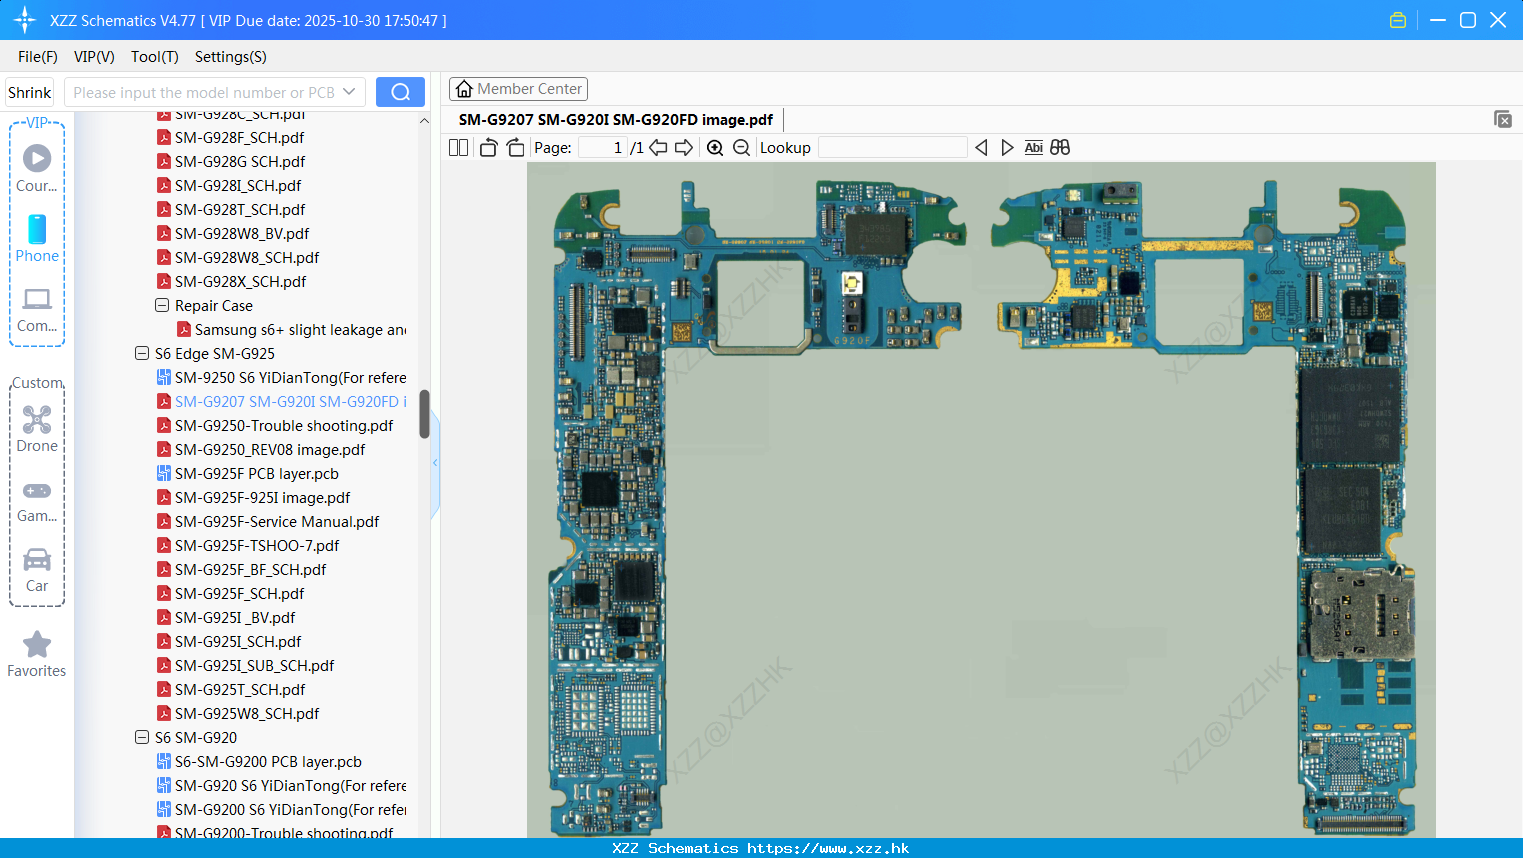The image size is (1523, 858).
Task: Open the VIP(V) menu
Action: (94, 57)
